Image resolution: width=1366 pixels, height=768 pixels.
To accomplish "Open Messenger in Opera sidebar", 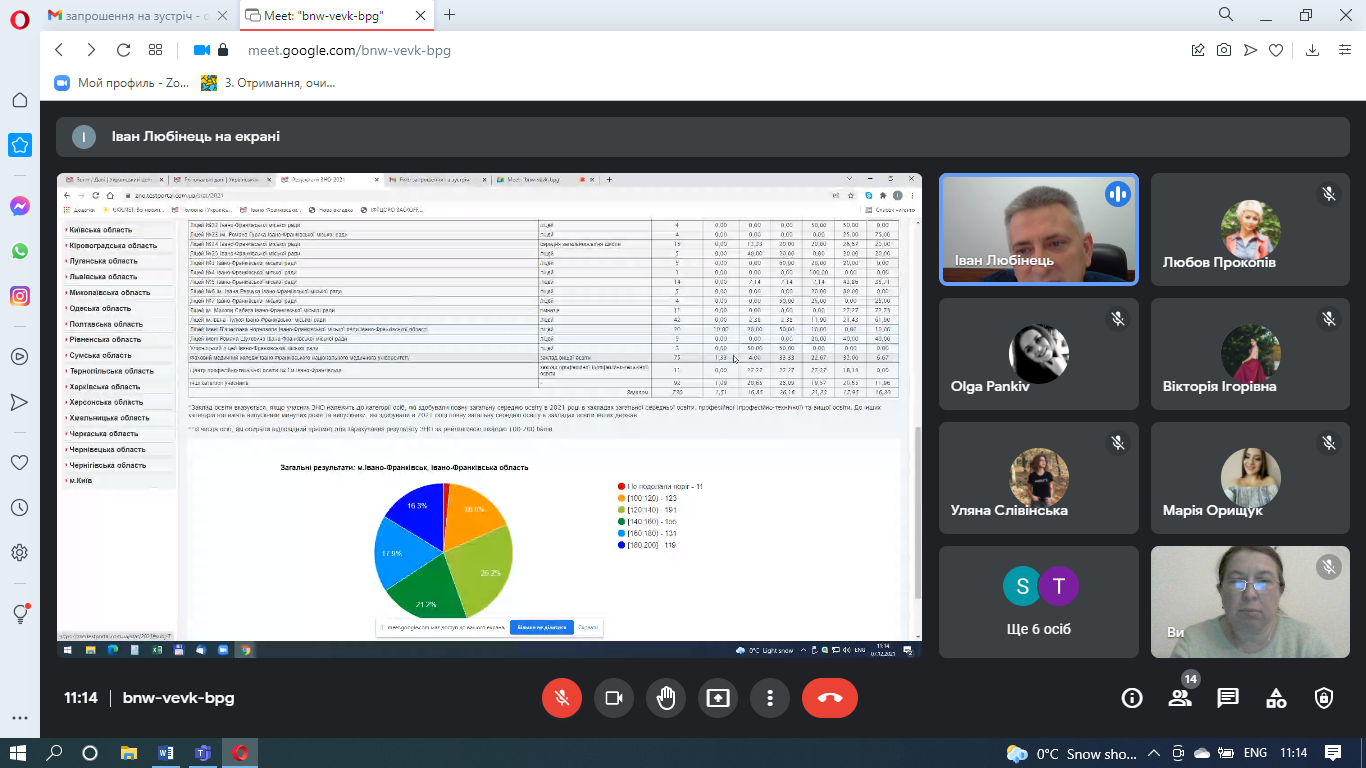I will click(20, 206).
